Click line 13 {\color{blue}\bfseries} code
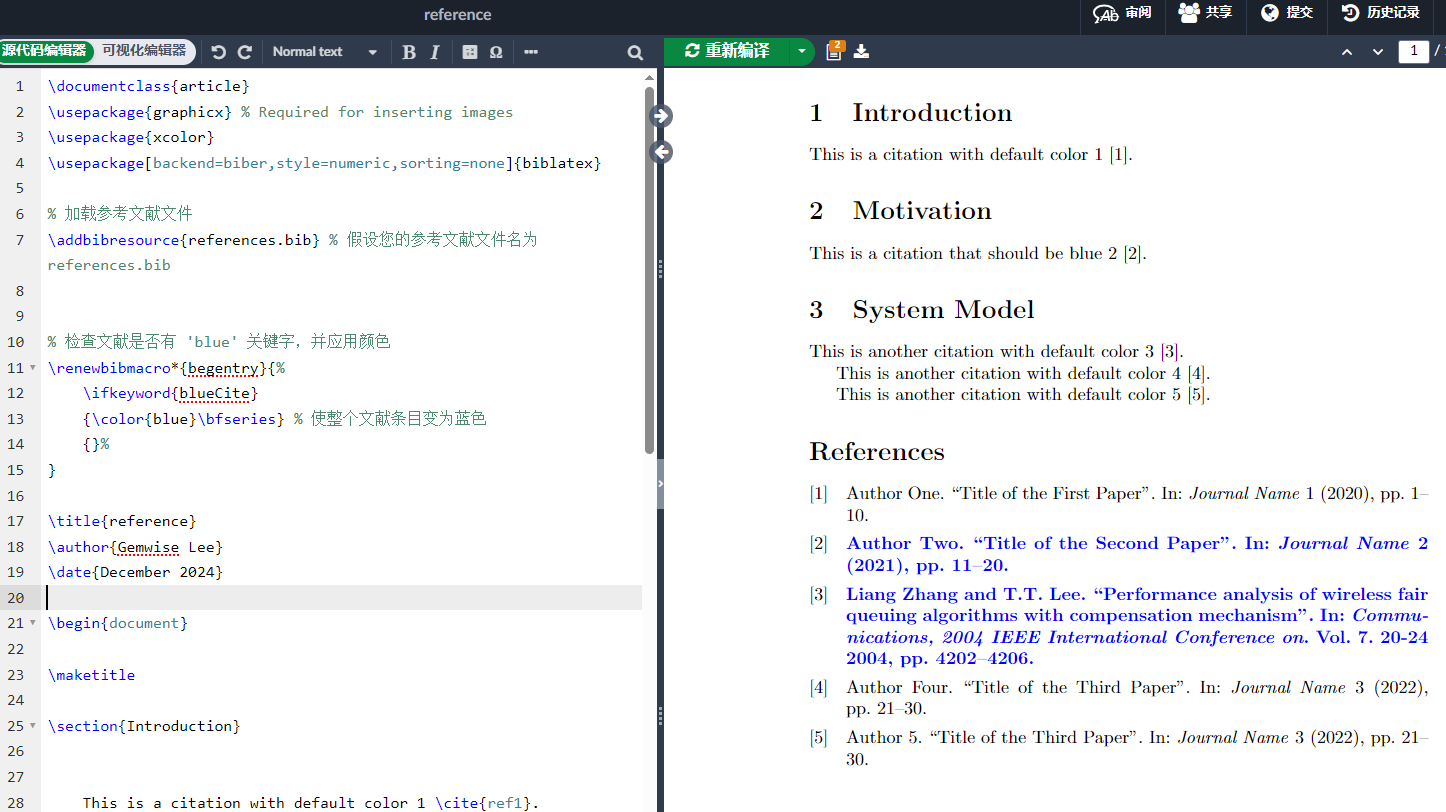This screenshot has width=1446, height=812. click(184, 419)
